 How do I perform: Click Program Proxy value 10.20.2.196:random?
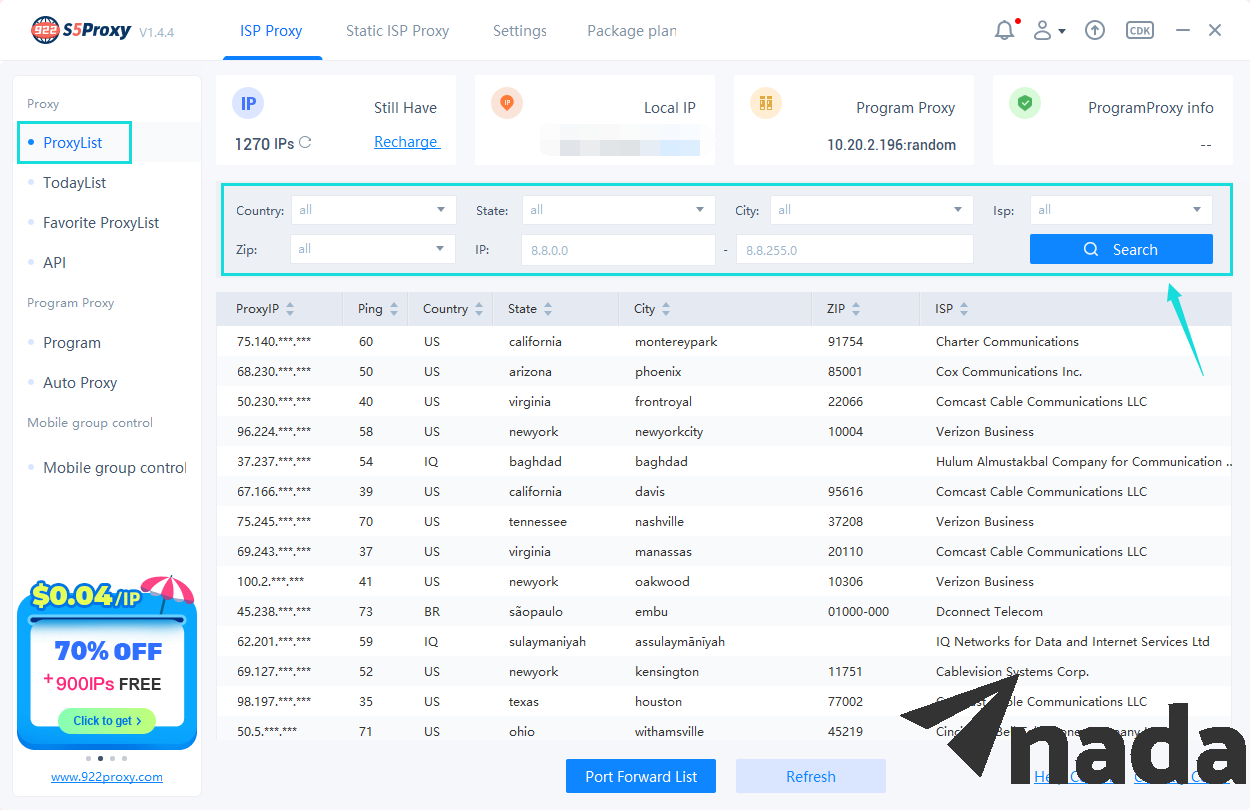(891, 145)
